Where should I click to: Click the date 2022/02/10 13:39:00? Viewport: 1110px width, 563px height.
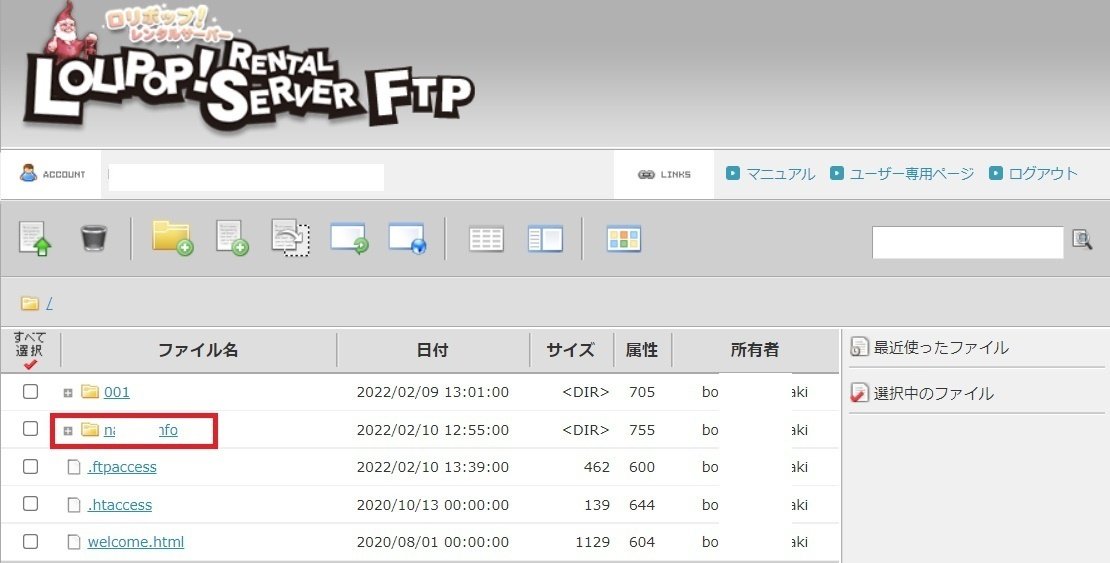click(433, 467)
